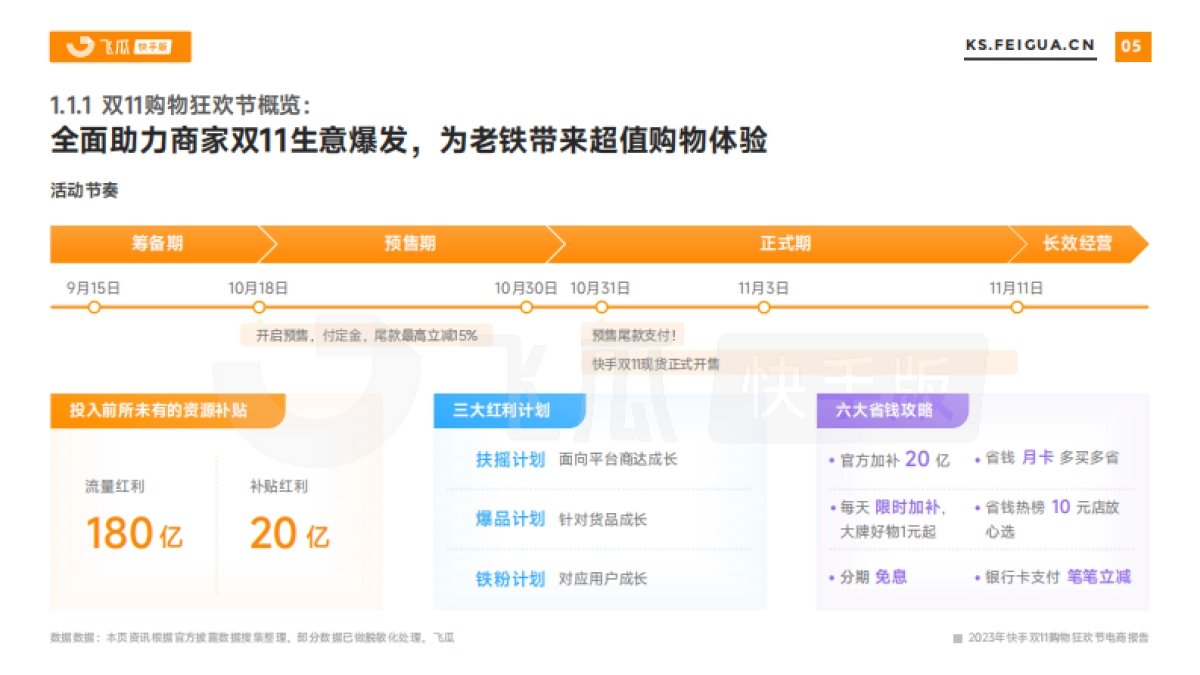Image resolution: width=1200 pixels, height=675 pixels.
Task: Expand the 开启预售 annotation box
Action: click(x=363, y=336)
